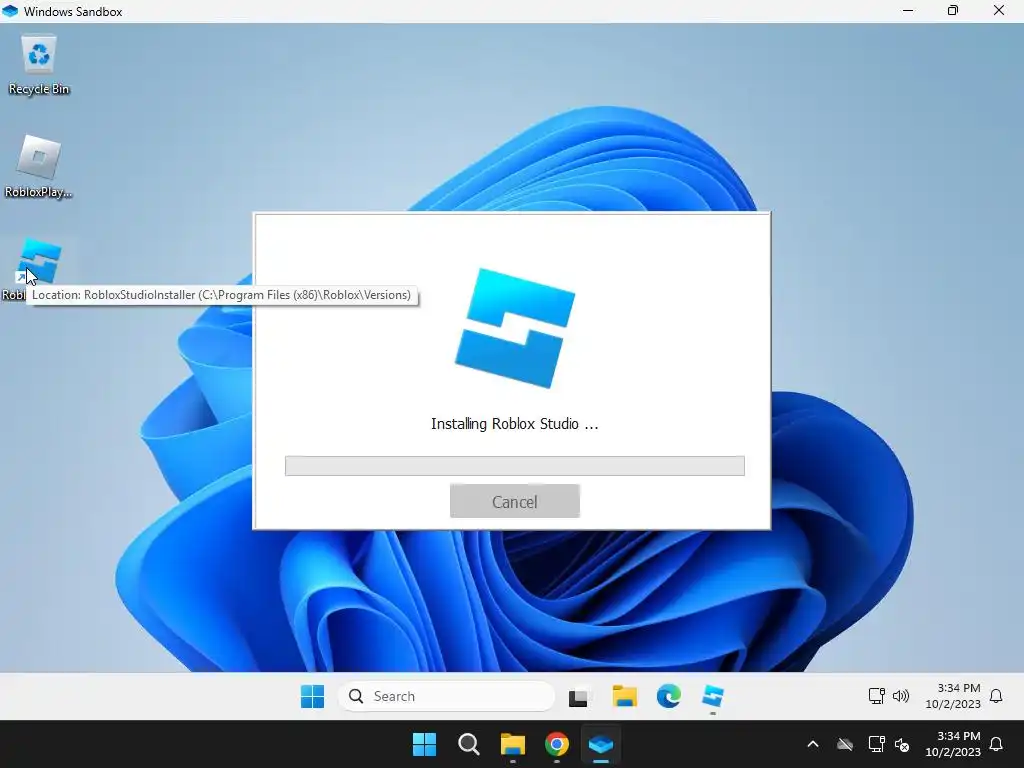Open sandbox notifications bell
Screen dimensions: 1024x768
click(996, 696)
